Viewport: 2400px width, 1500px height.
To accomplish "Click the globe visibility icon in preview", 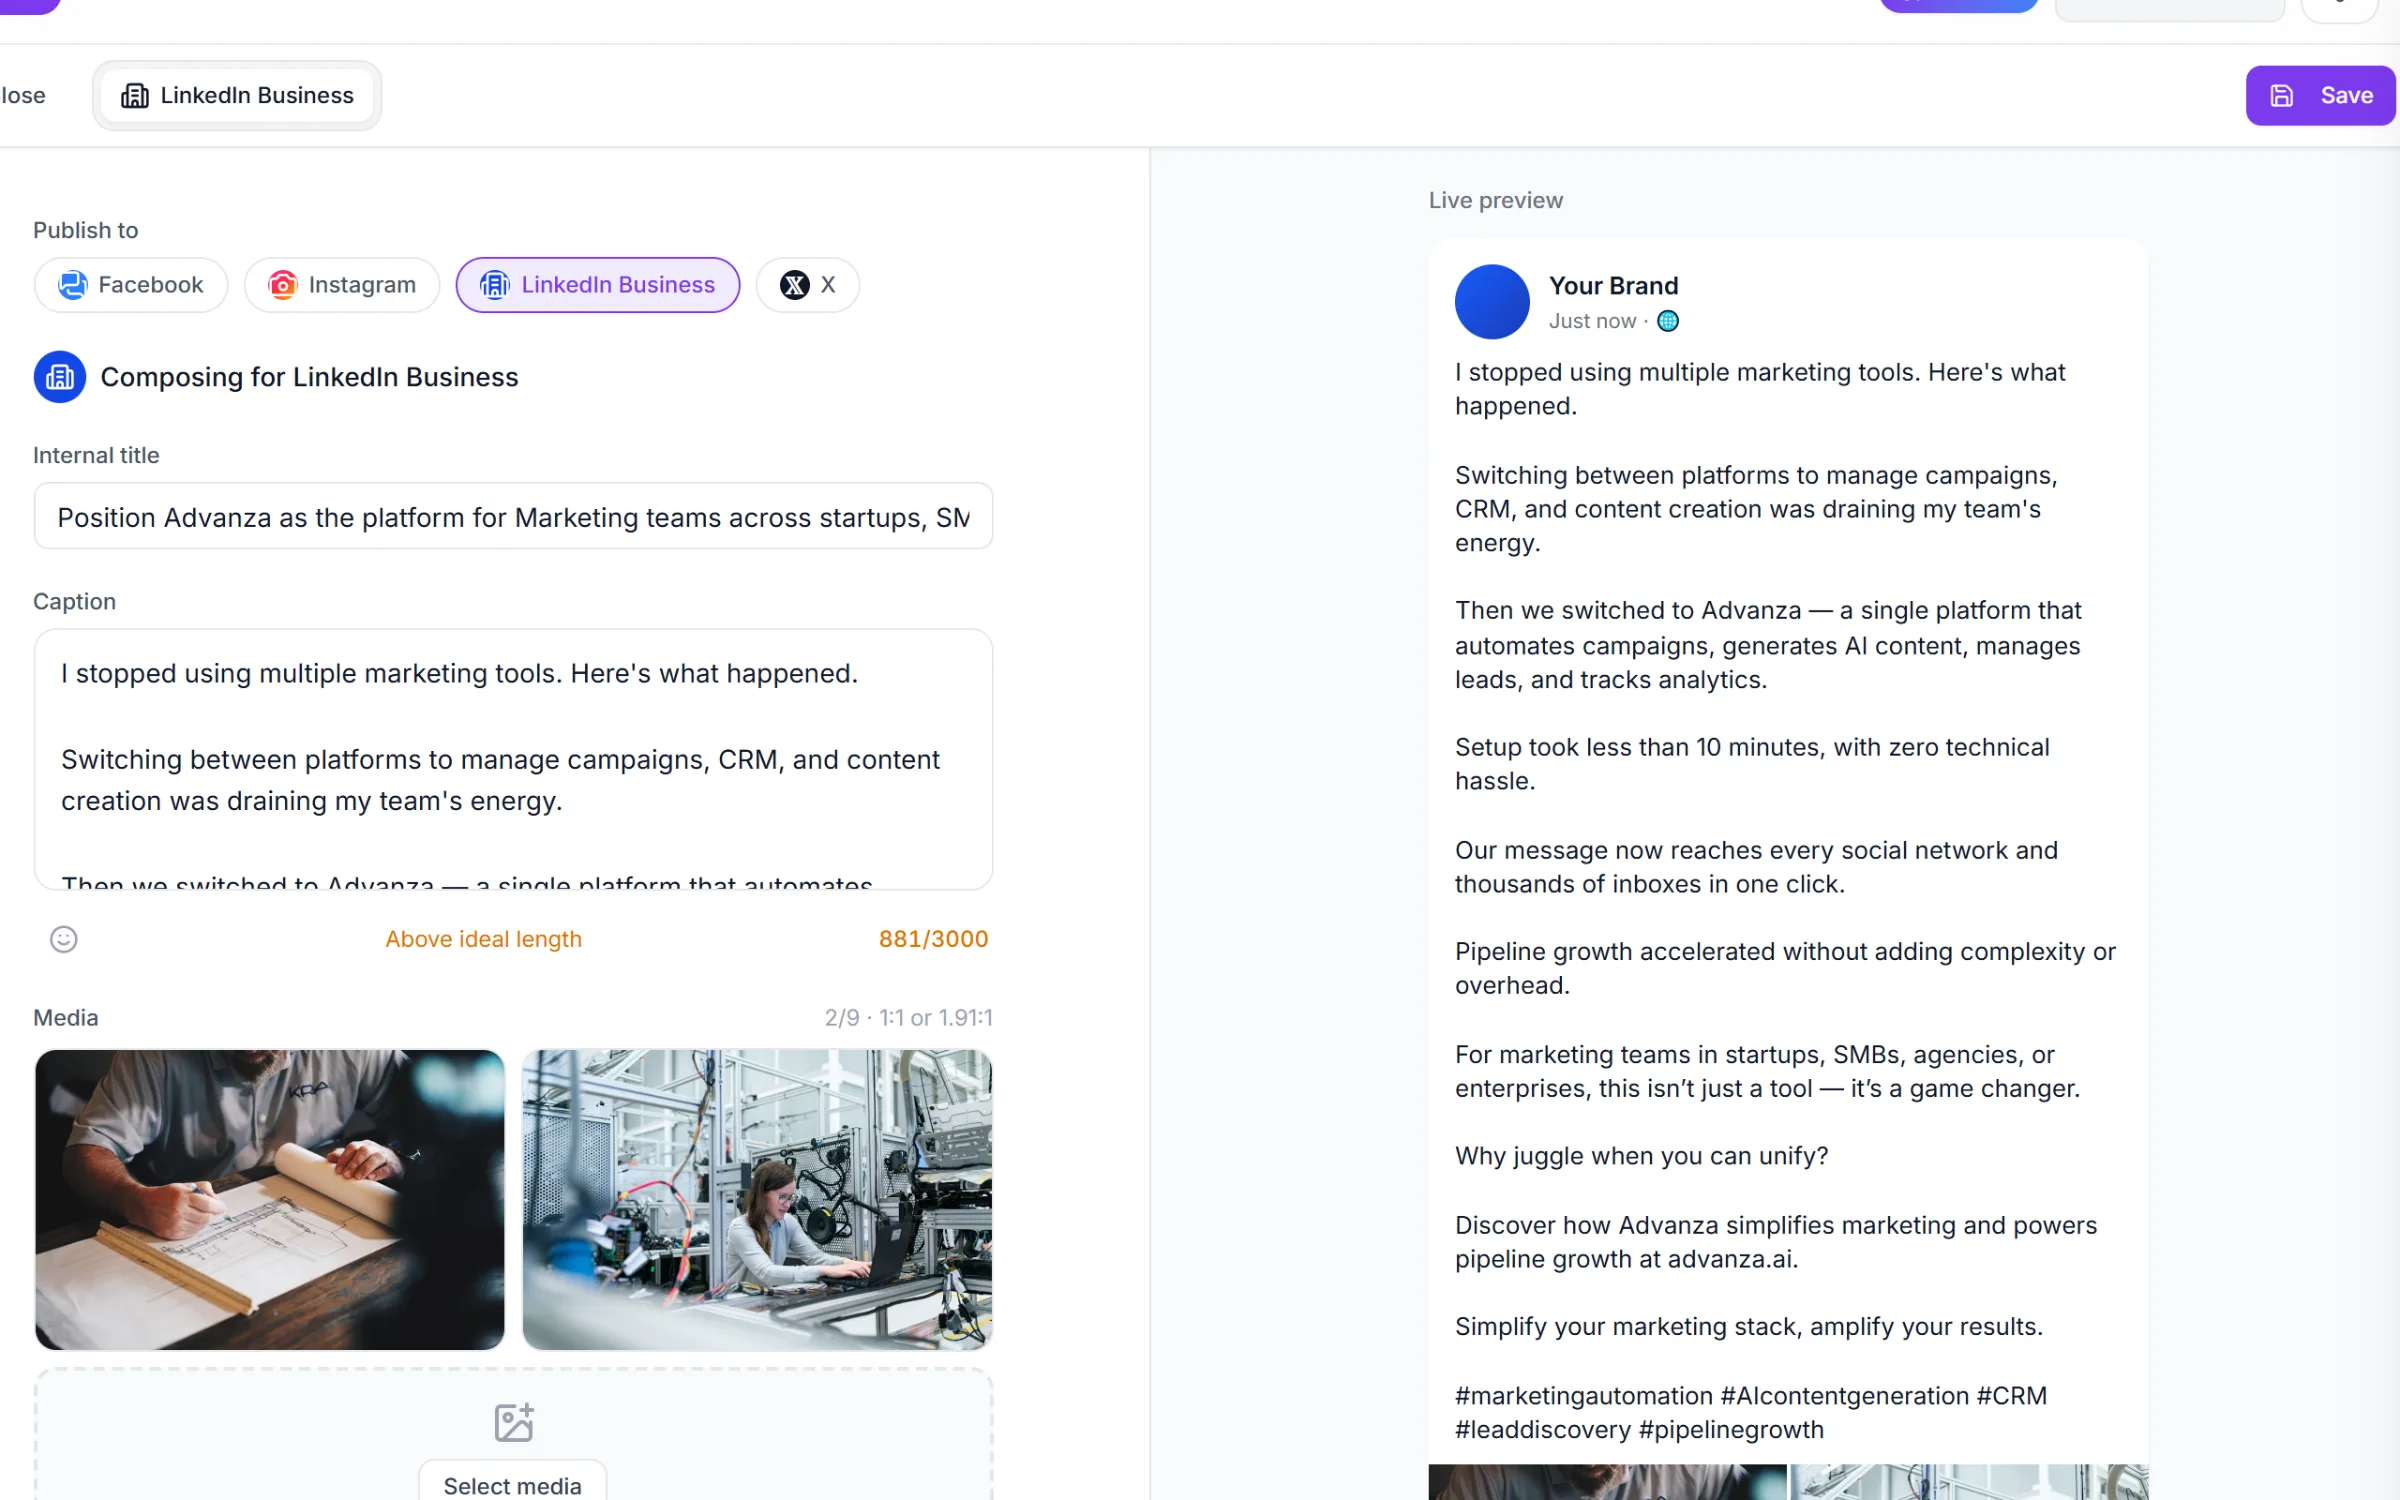I will pyautogui.click(x=1668, y=321).
